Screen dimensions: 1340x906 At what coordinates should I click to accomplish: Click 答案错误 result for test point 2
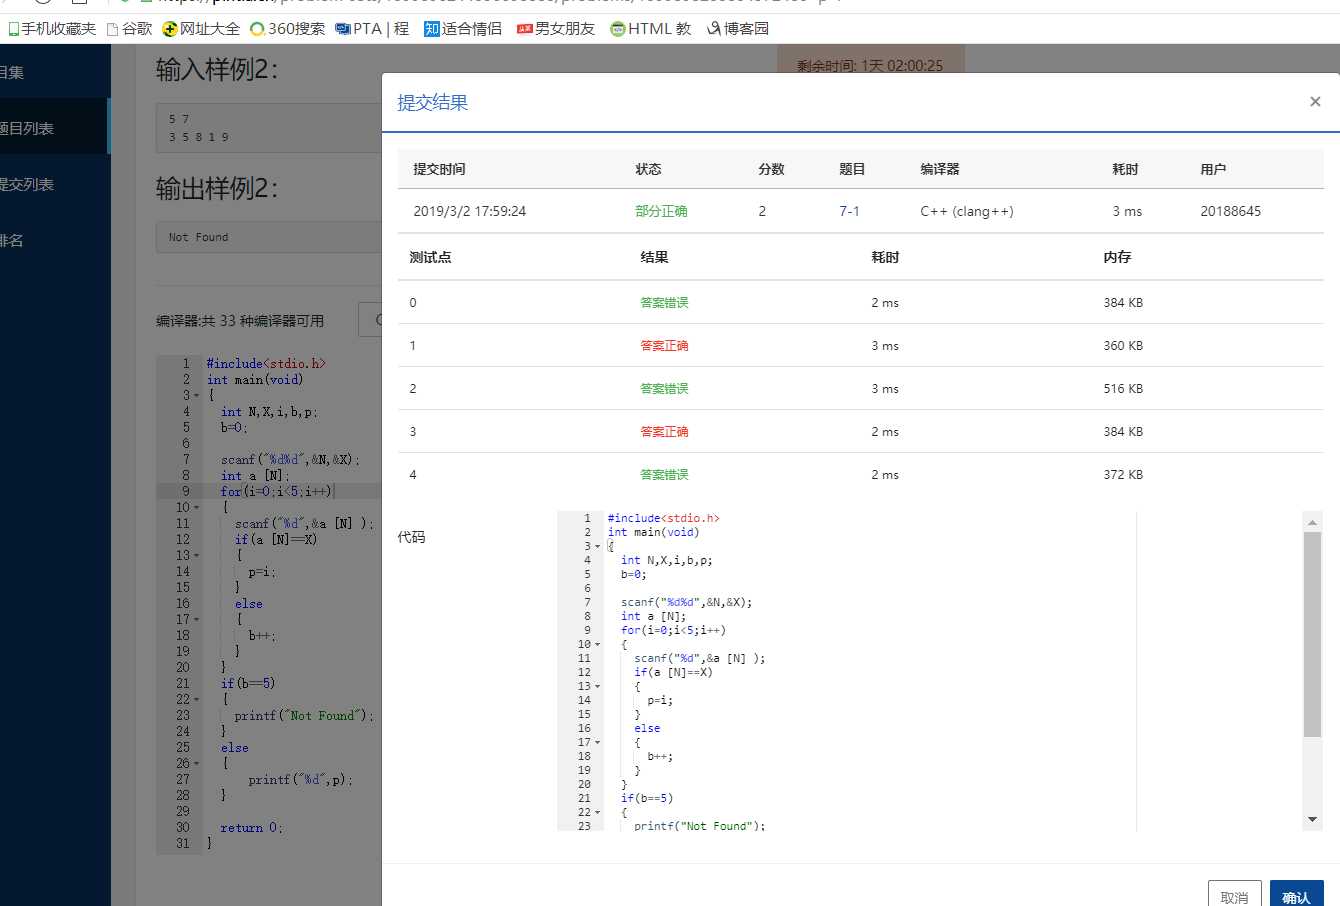(664, 388)
